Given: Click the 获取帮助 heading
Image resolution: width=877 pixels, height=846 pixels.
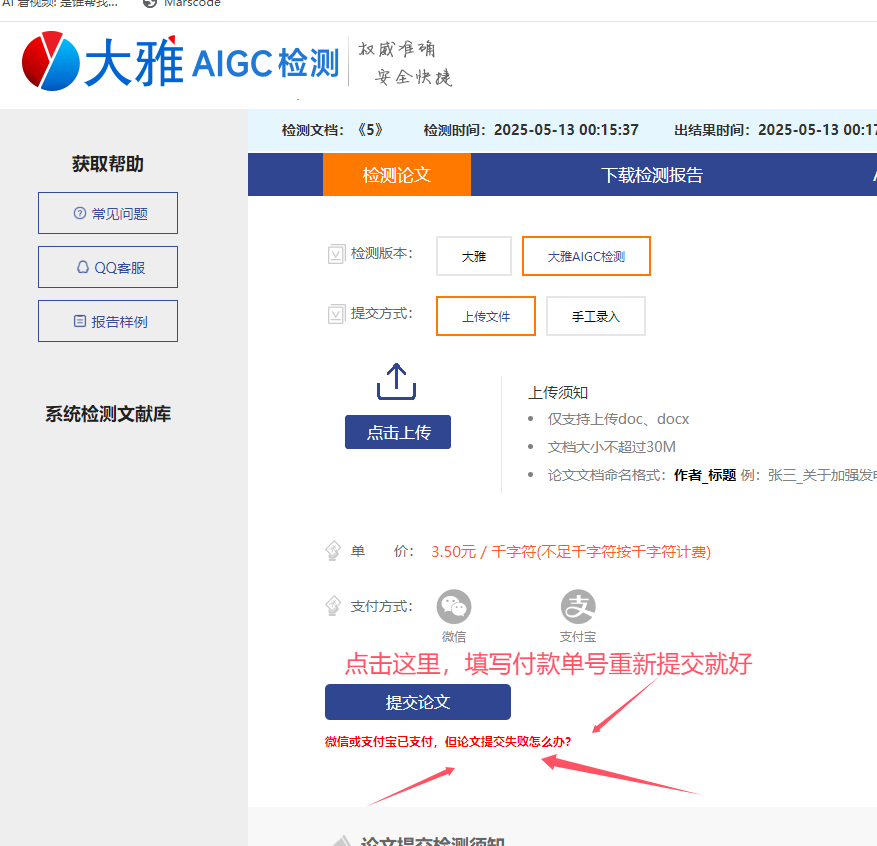Looking at the screenshot, I should [108, 164].
